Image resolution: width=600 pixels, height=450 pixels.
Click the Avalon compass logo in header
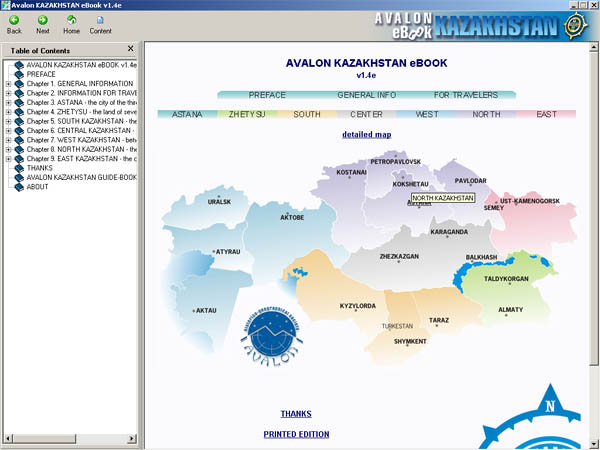[x=576, y=26]
